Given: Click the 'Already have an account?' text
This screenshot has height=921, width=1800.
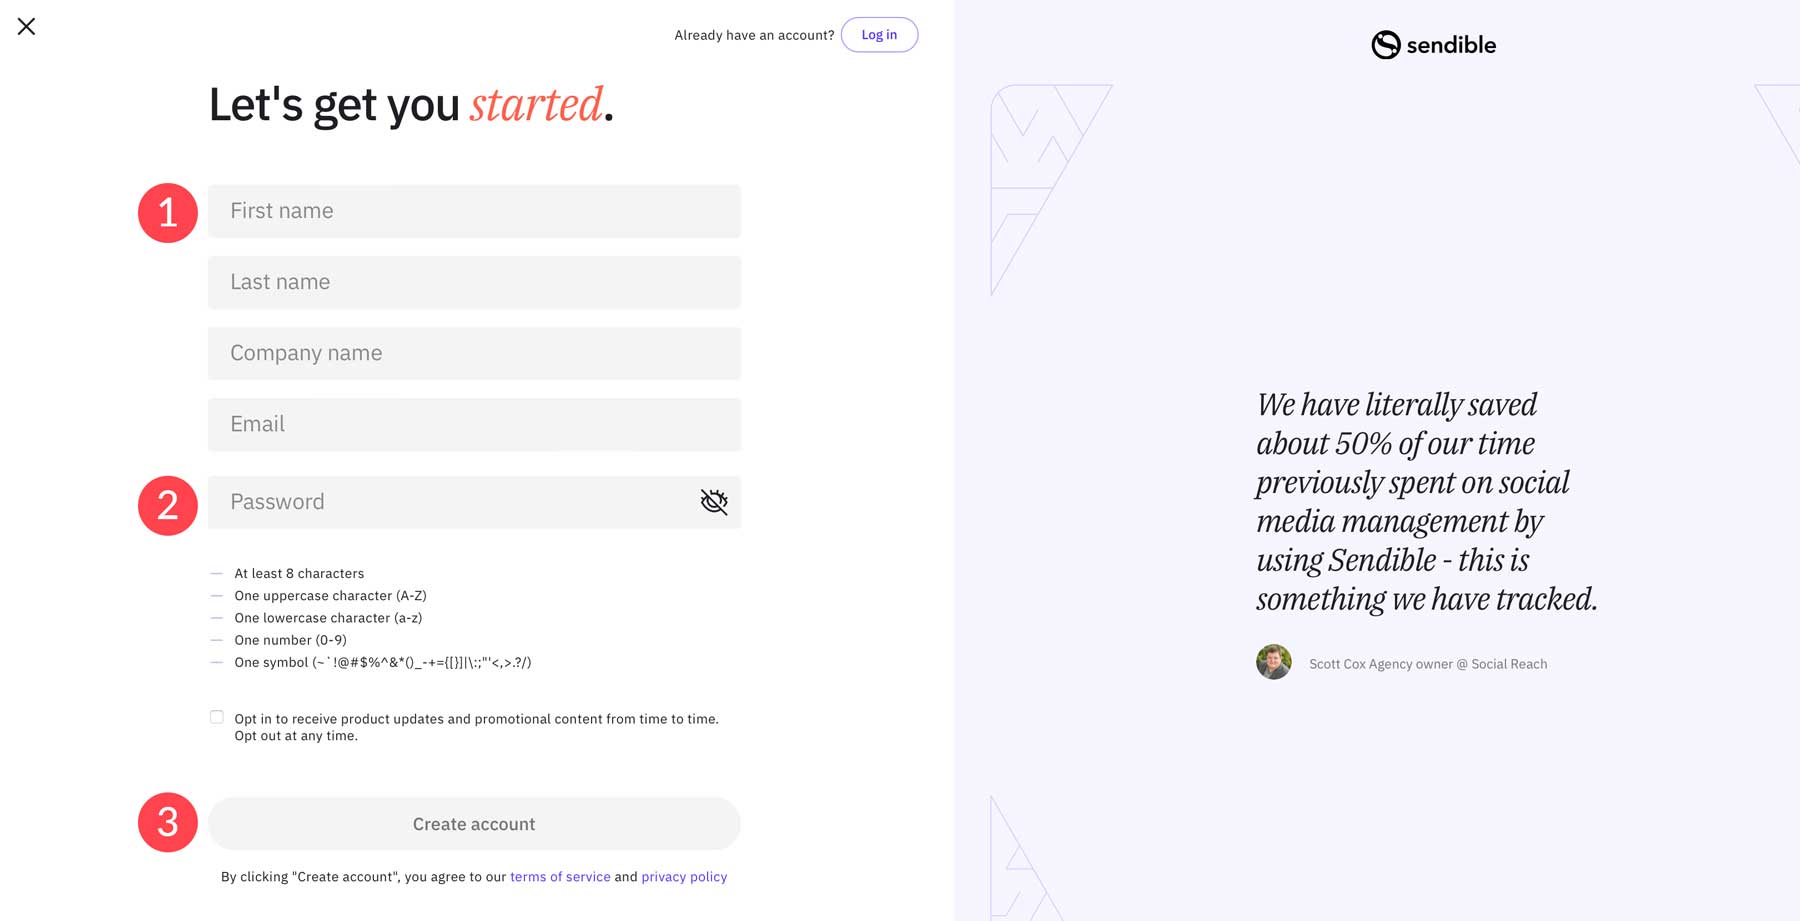Looking at the screenshot, I should pos(754,34).
